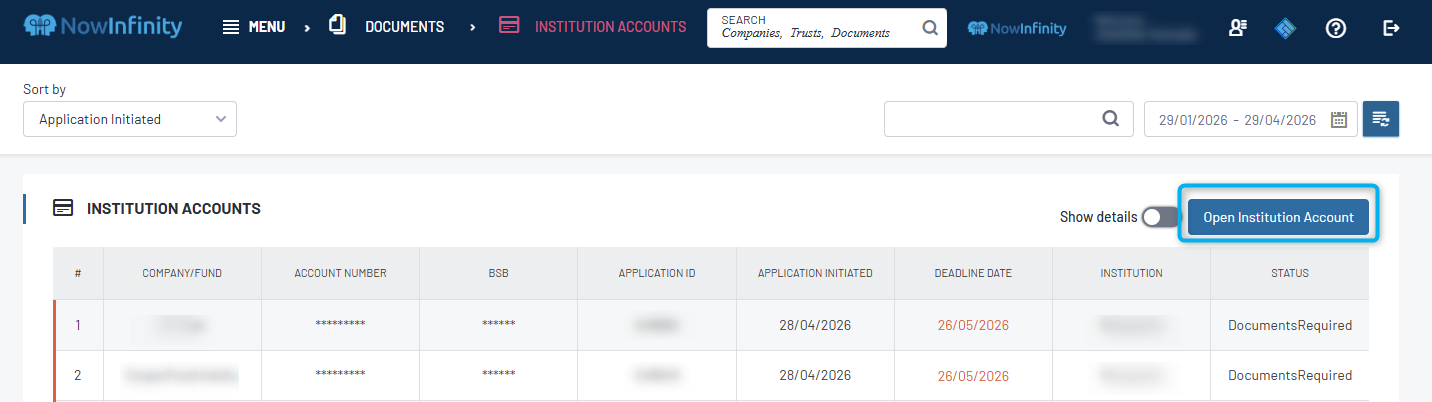
Task: Open the date range 29/01/2026 - 29/04/2026 field
Action: (x=1237, y=119)
